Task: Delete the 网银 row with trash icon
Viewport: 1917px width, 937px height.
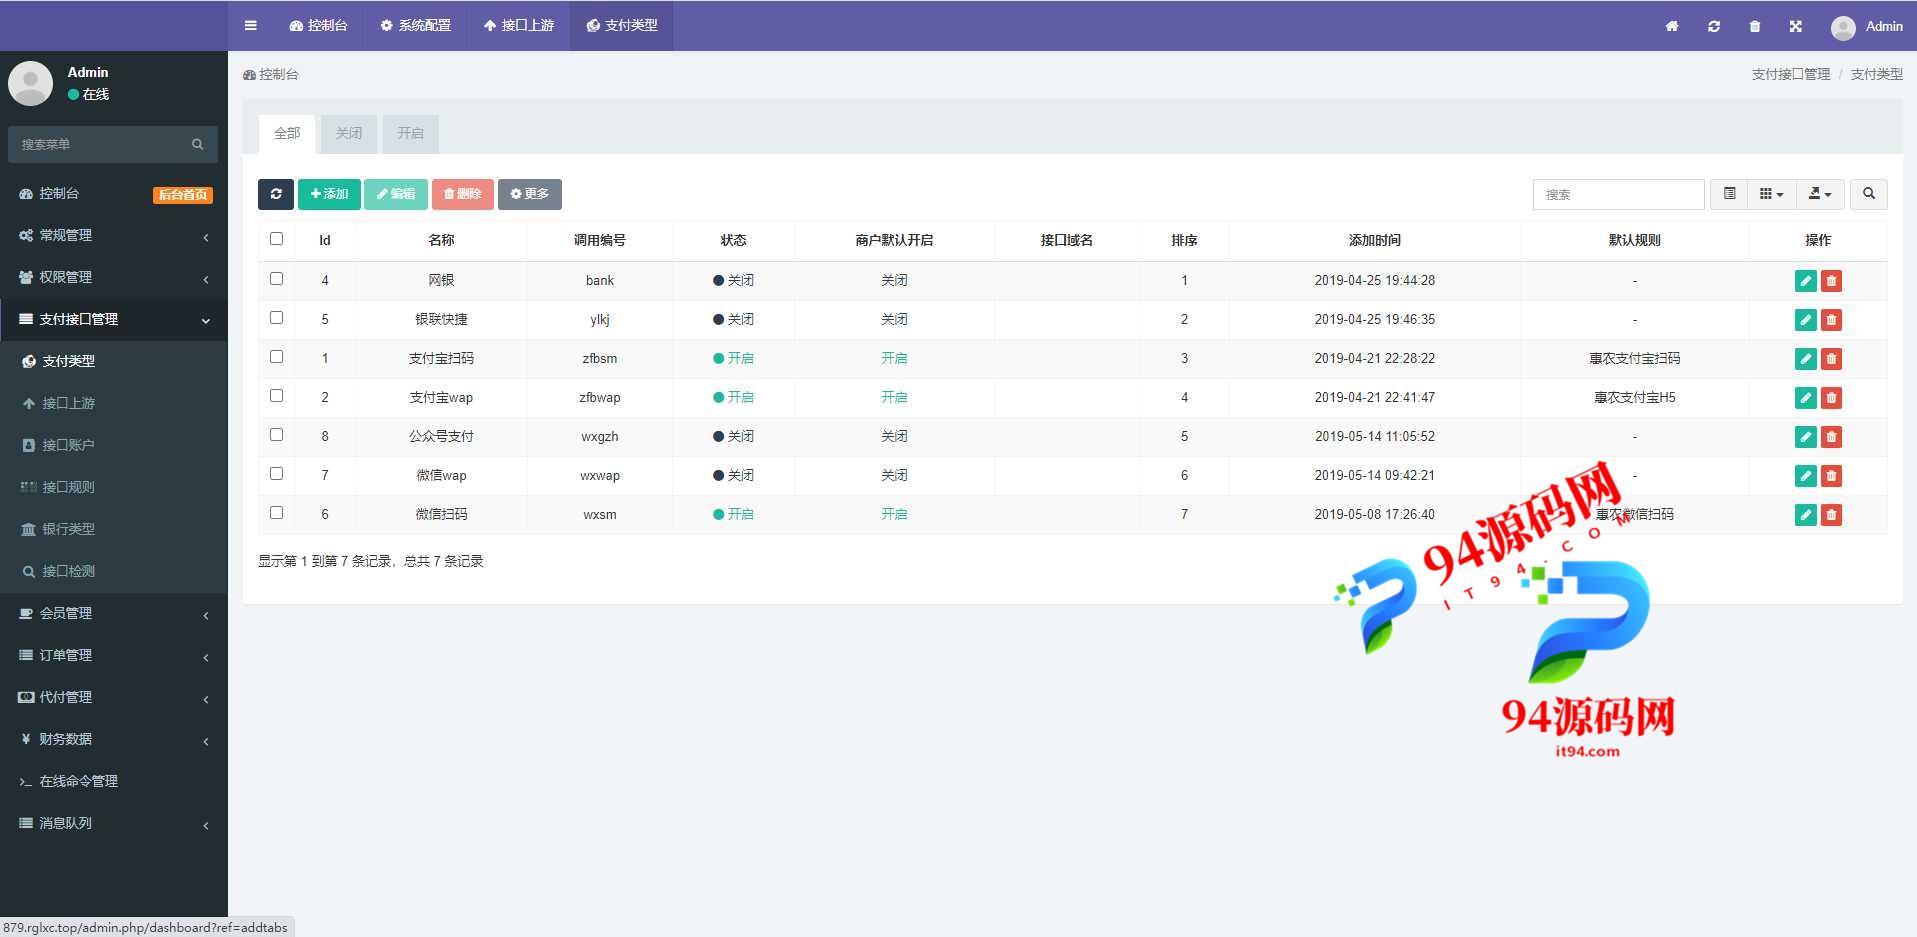Action: click(1831, 281)
